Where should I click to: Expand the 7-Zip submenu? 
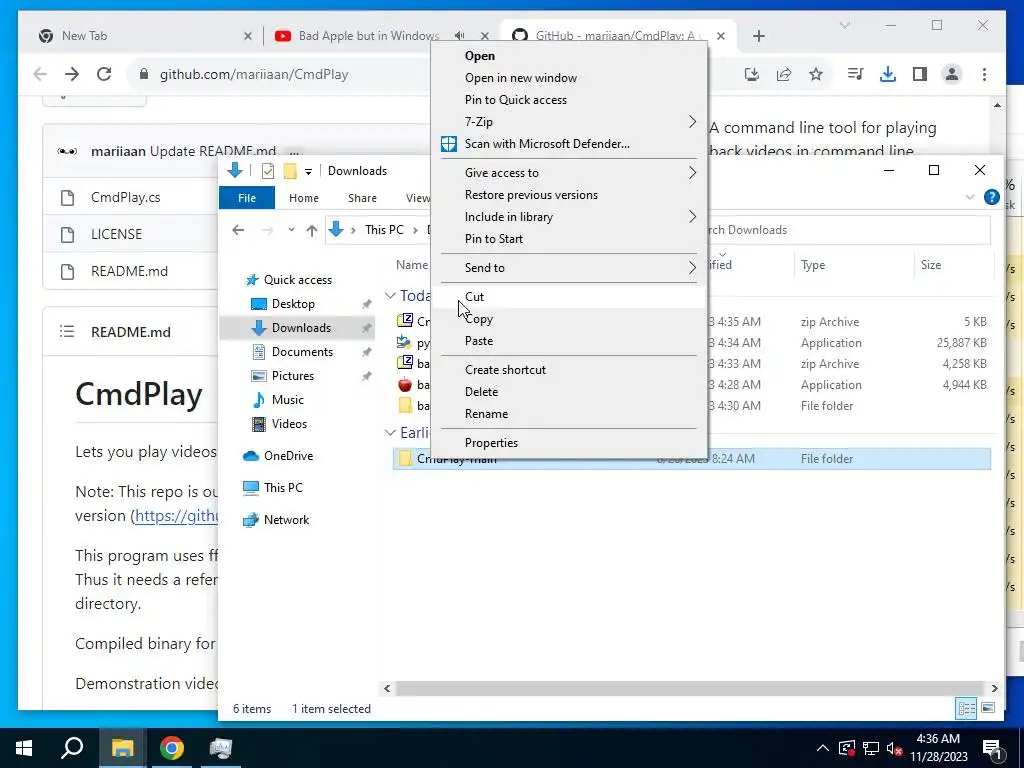pyautogui.click(x=569, y=122)
